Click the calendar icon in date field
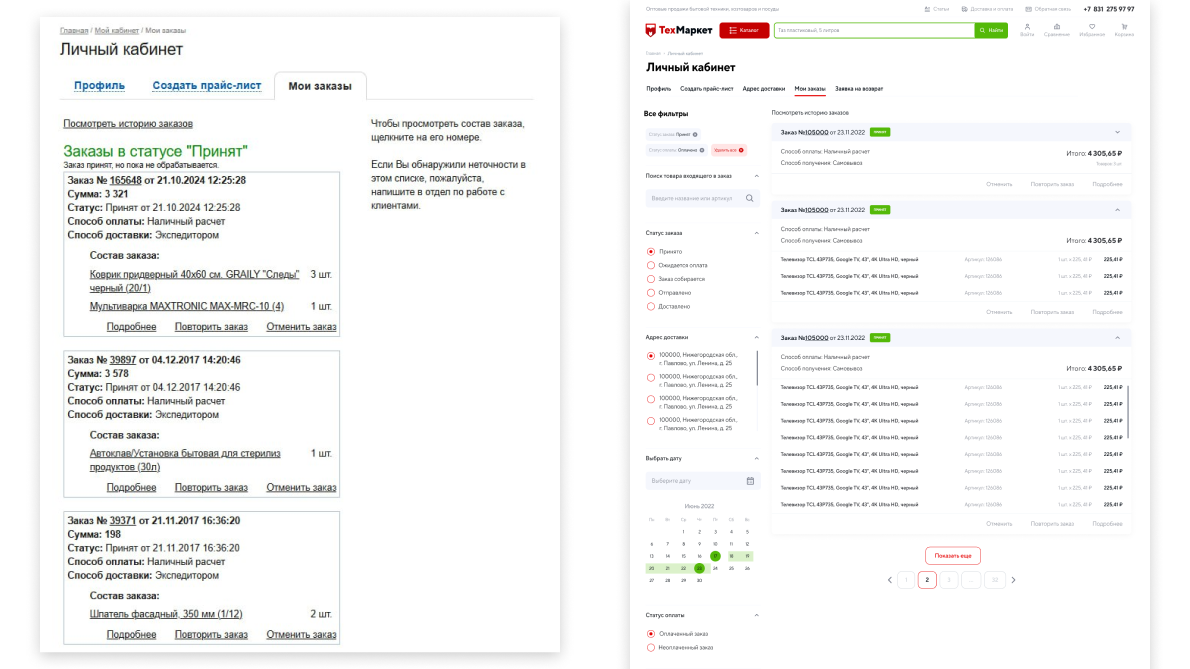 750,481
